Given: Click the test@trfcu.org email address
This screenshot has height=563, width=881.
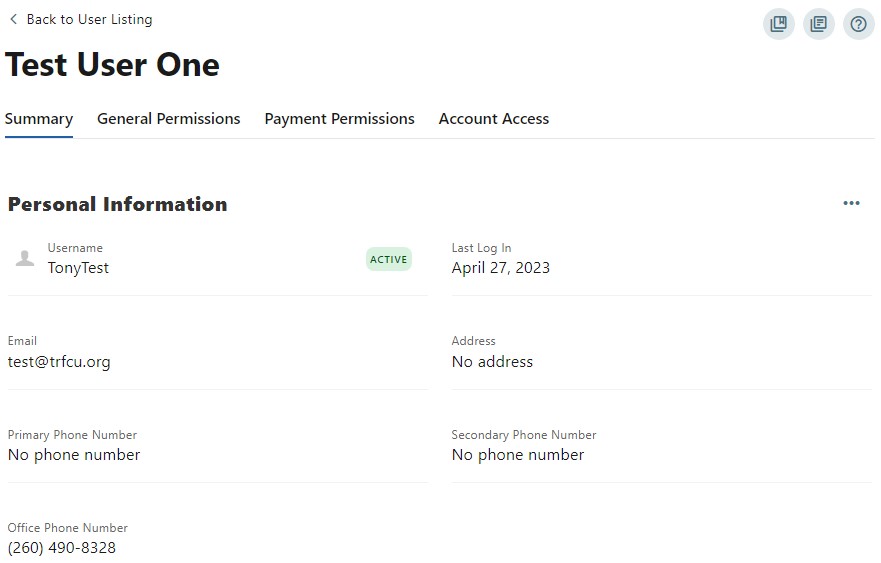Looking at the screenshot, I should (59, 362).
